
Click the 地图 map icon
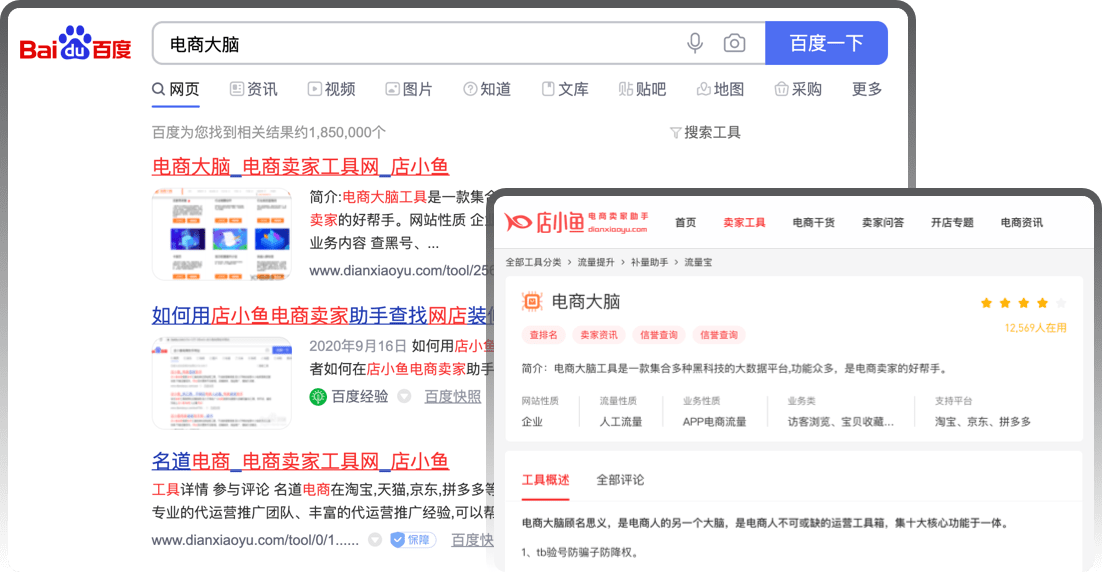coord(701,89)
